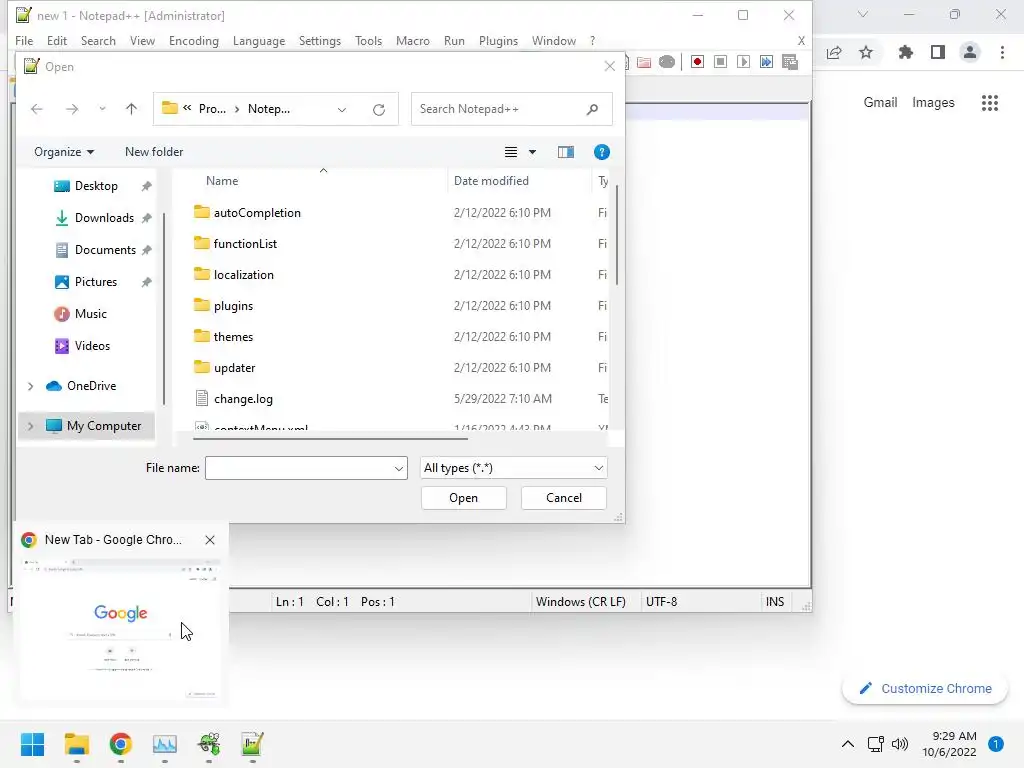Image resolution: width=1024 pixels, height=768 pixels.
Task: Open Chrome side panel icon
Action: pos(938,52)
